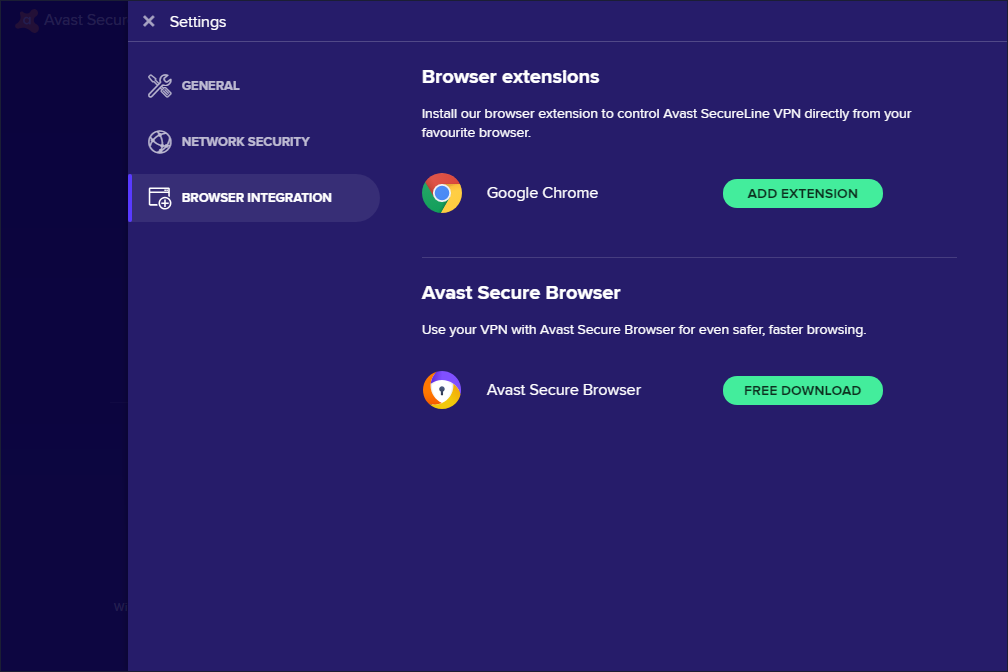
Task: Click the 'Settings' title text
Action: [x=198, y=22]
